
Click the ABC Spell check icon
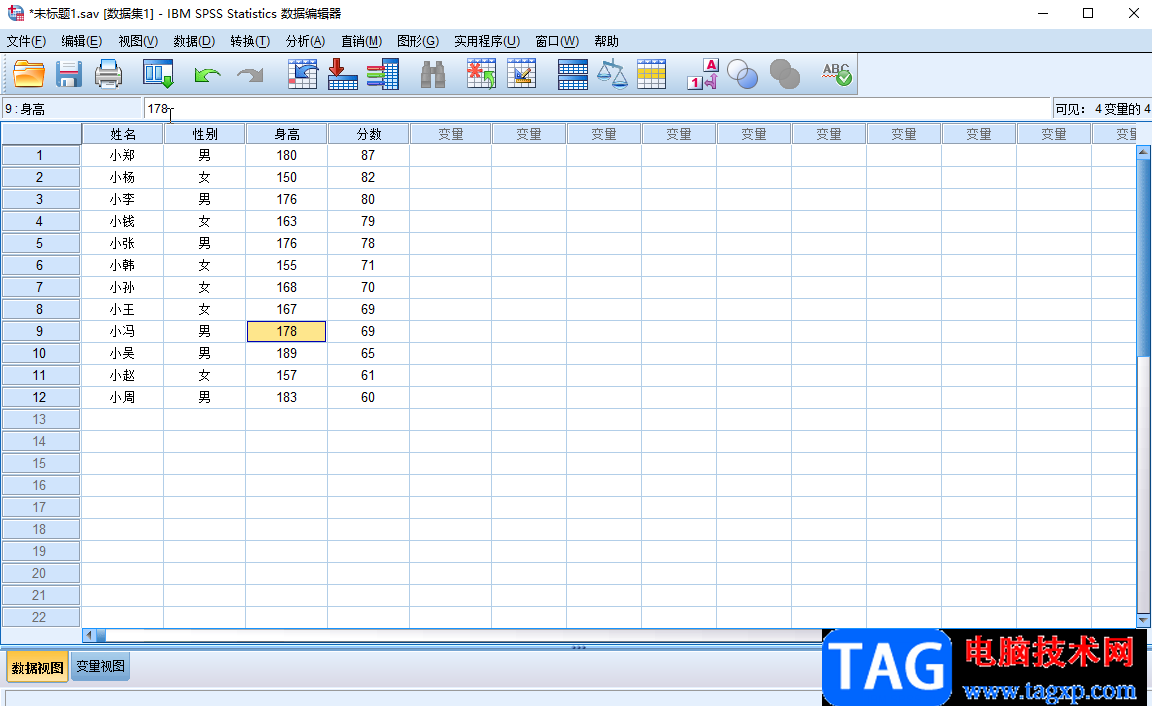point(837,74)
